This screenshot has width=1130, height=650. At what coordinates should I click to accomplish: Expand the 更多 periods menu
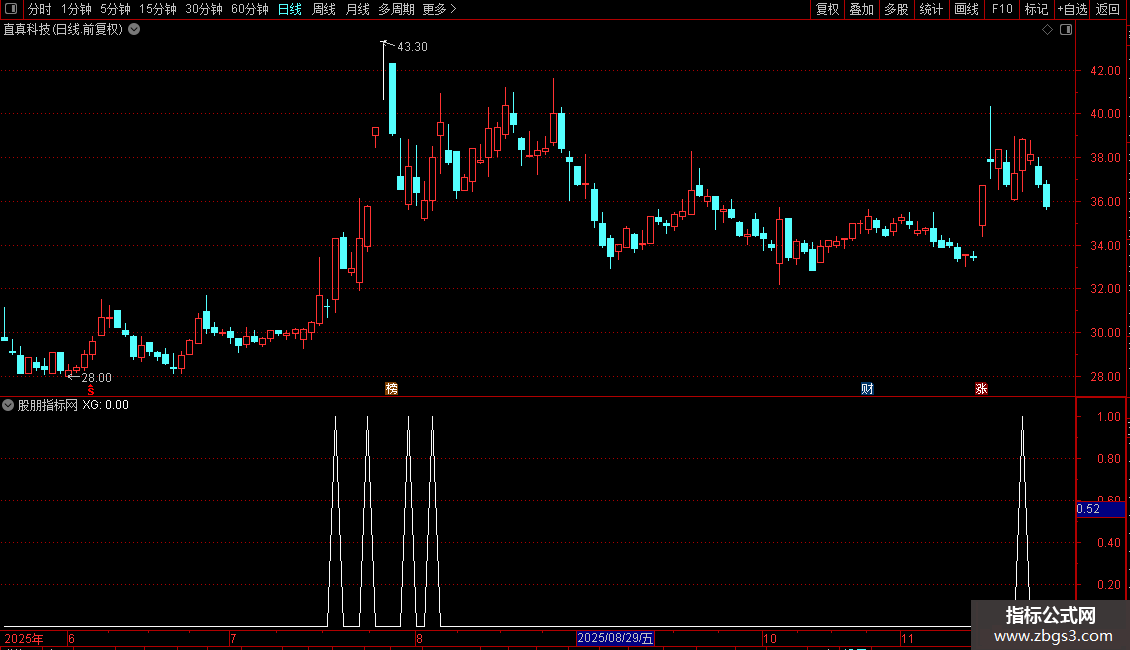(439, 9)
